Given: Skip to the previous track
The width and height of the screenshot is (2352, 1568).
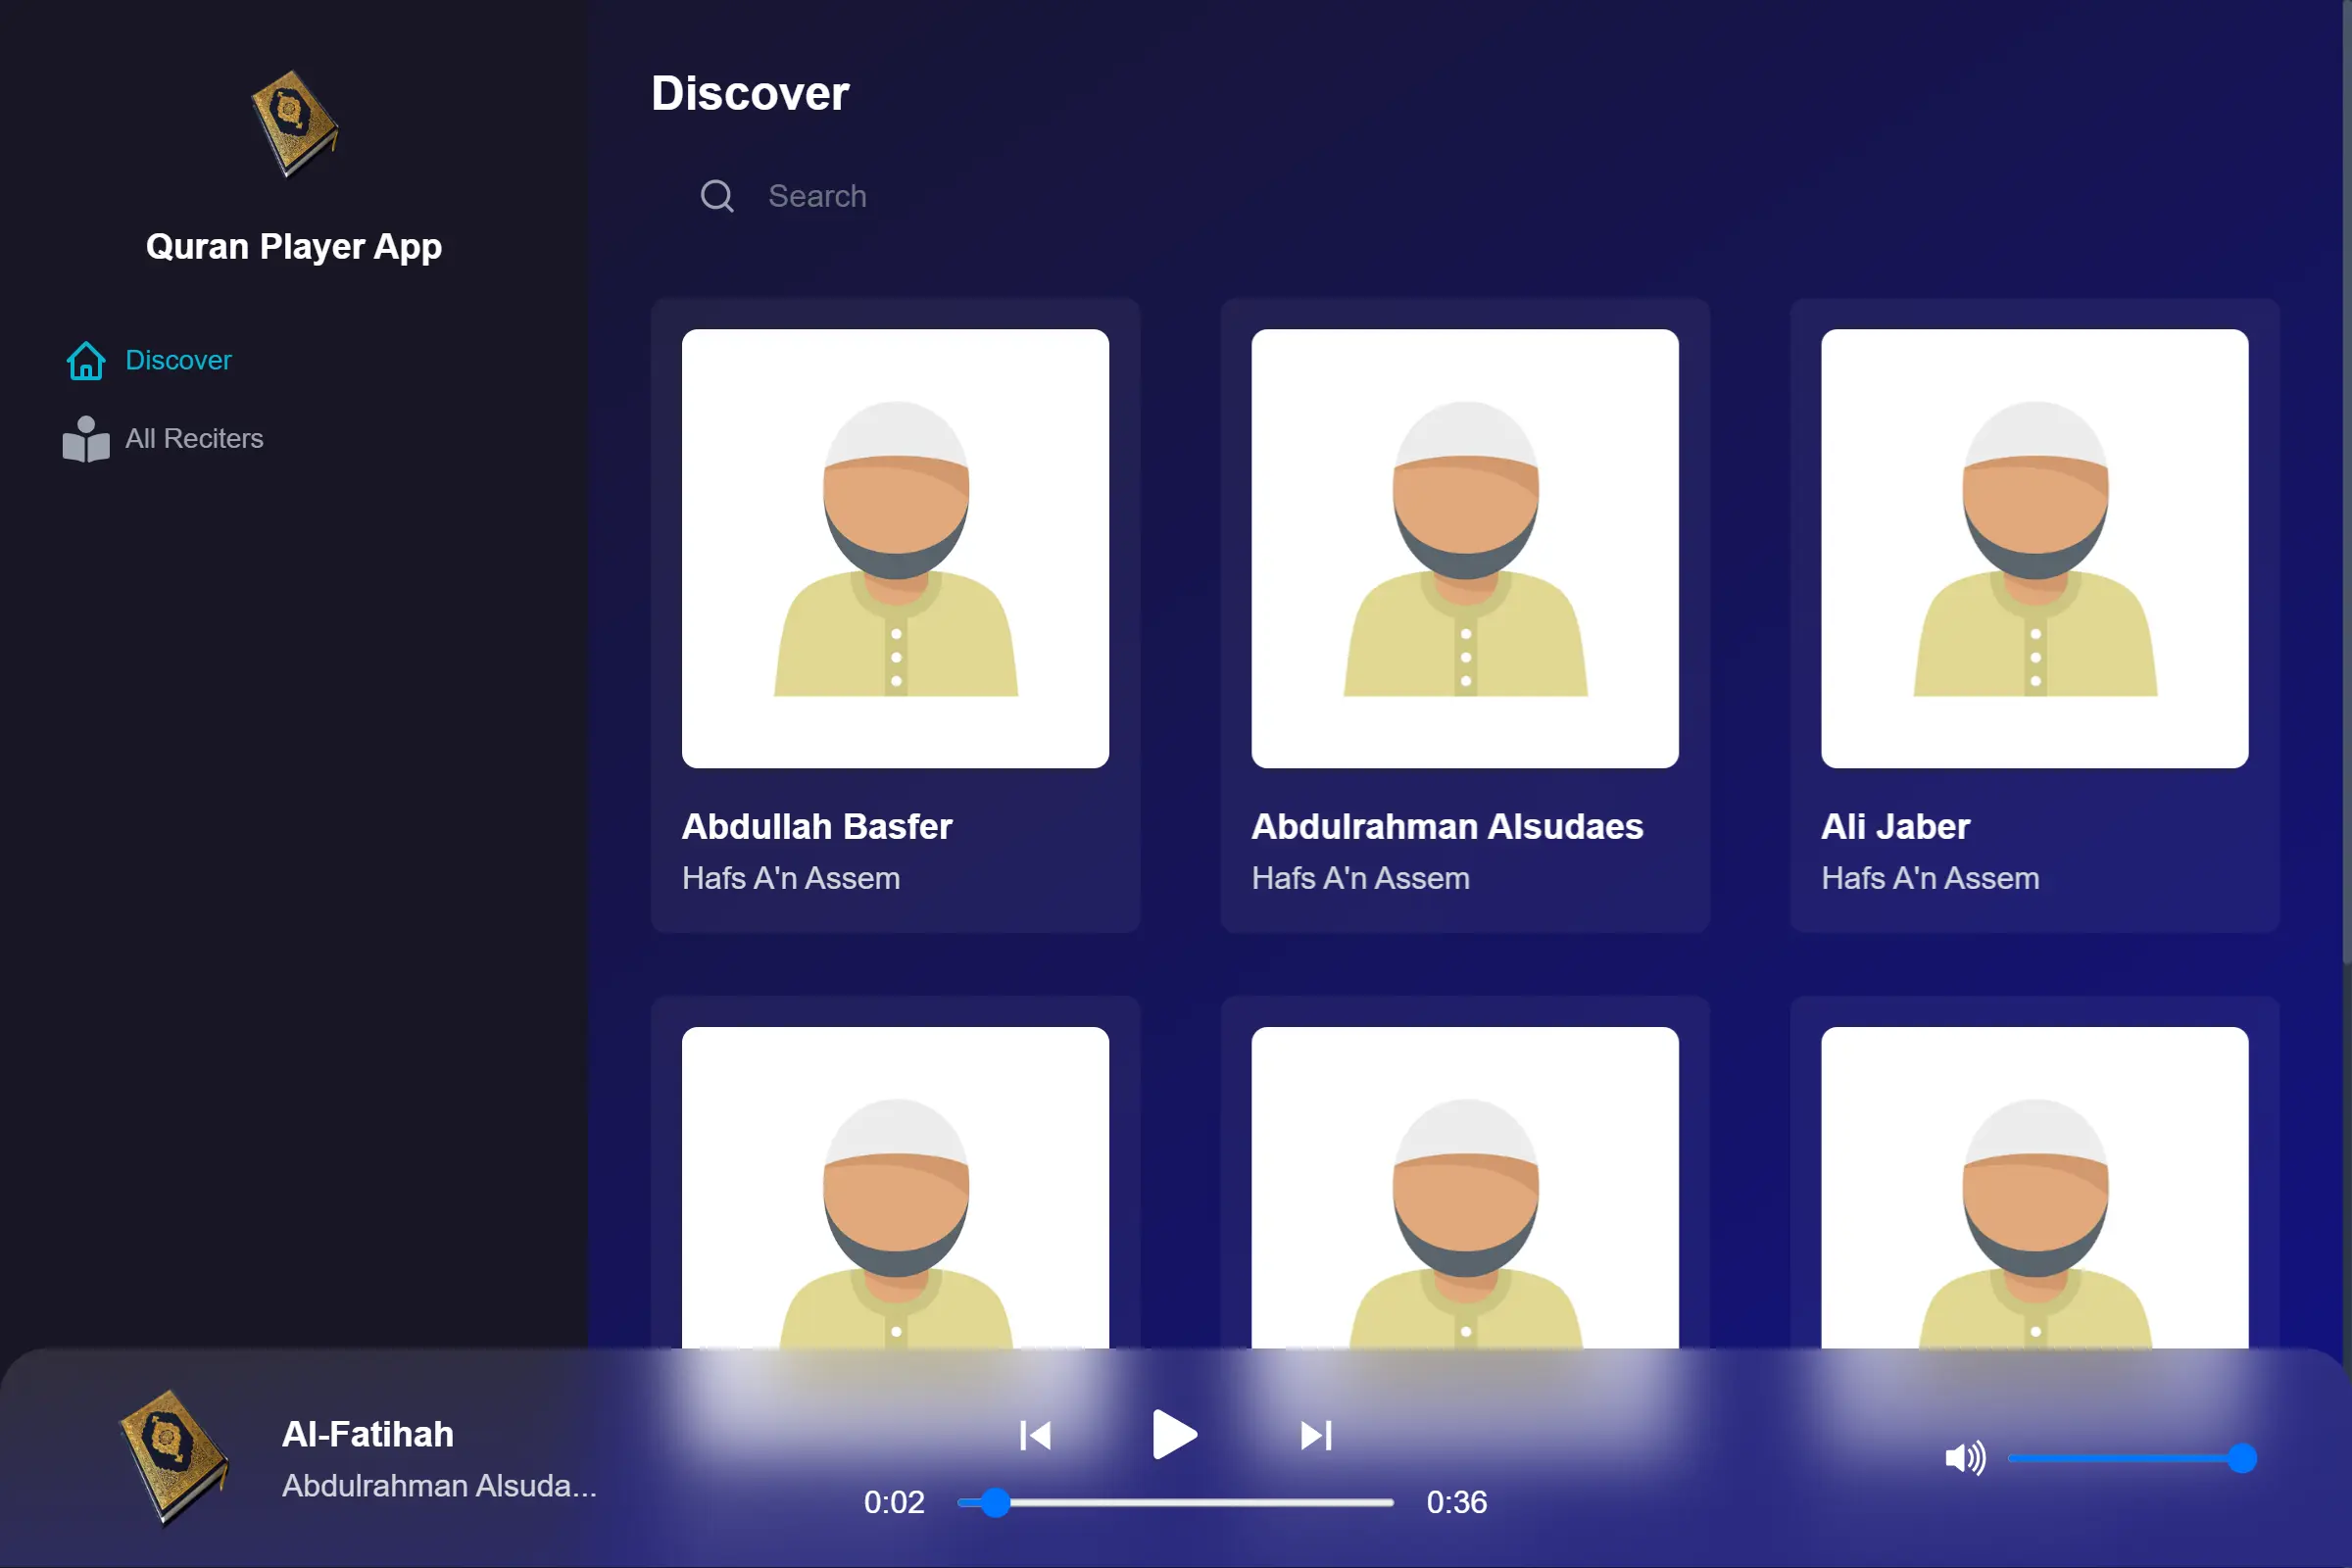Looking at the screenshot, I should pos(1035,1435).
